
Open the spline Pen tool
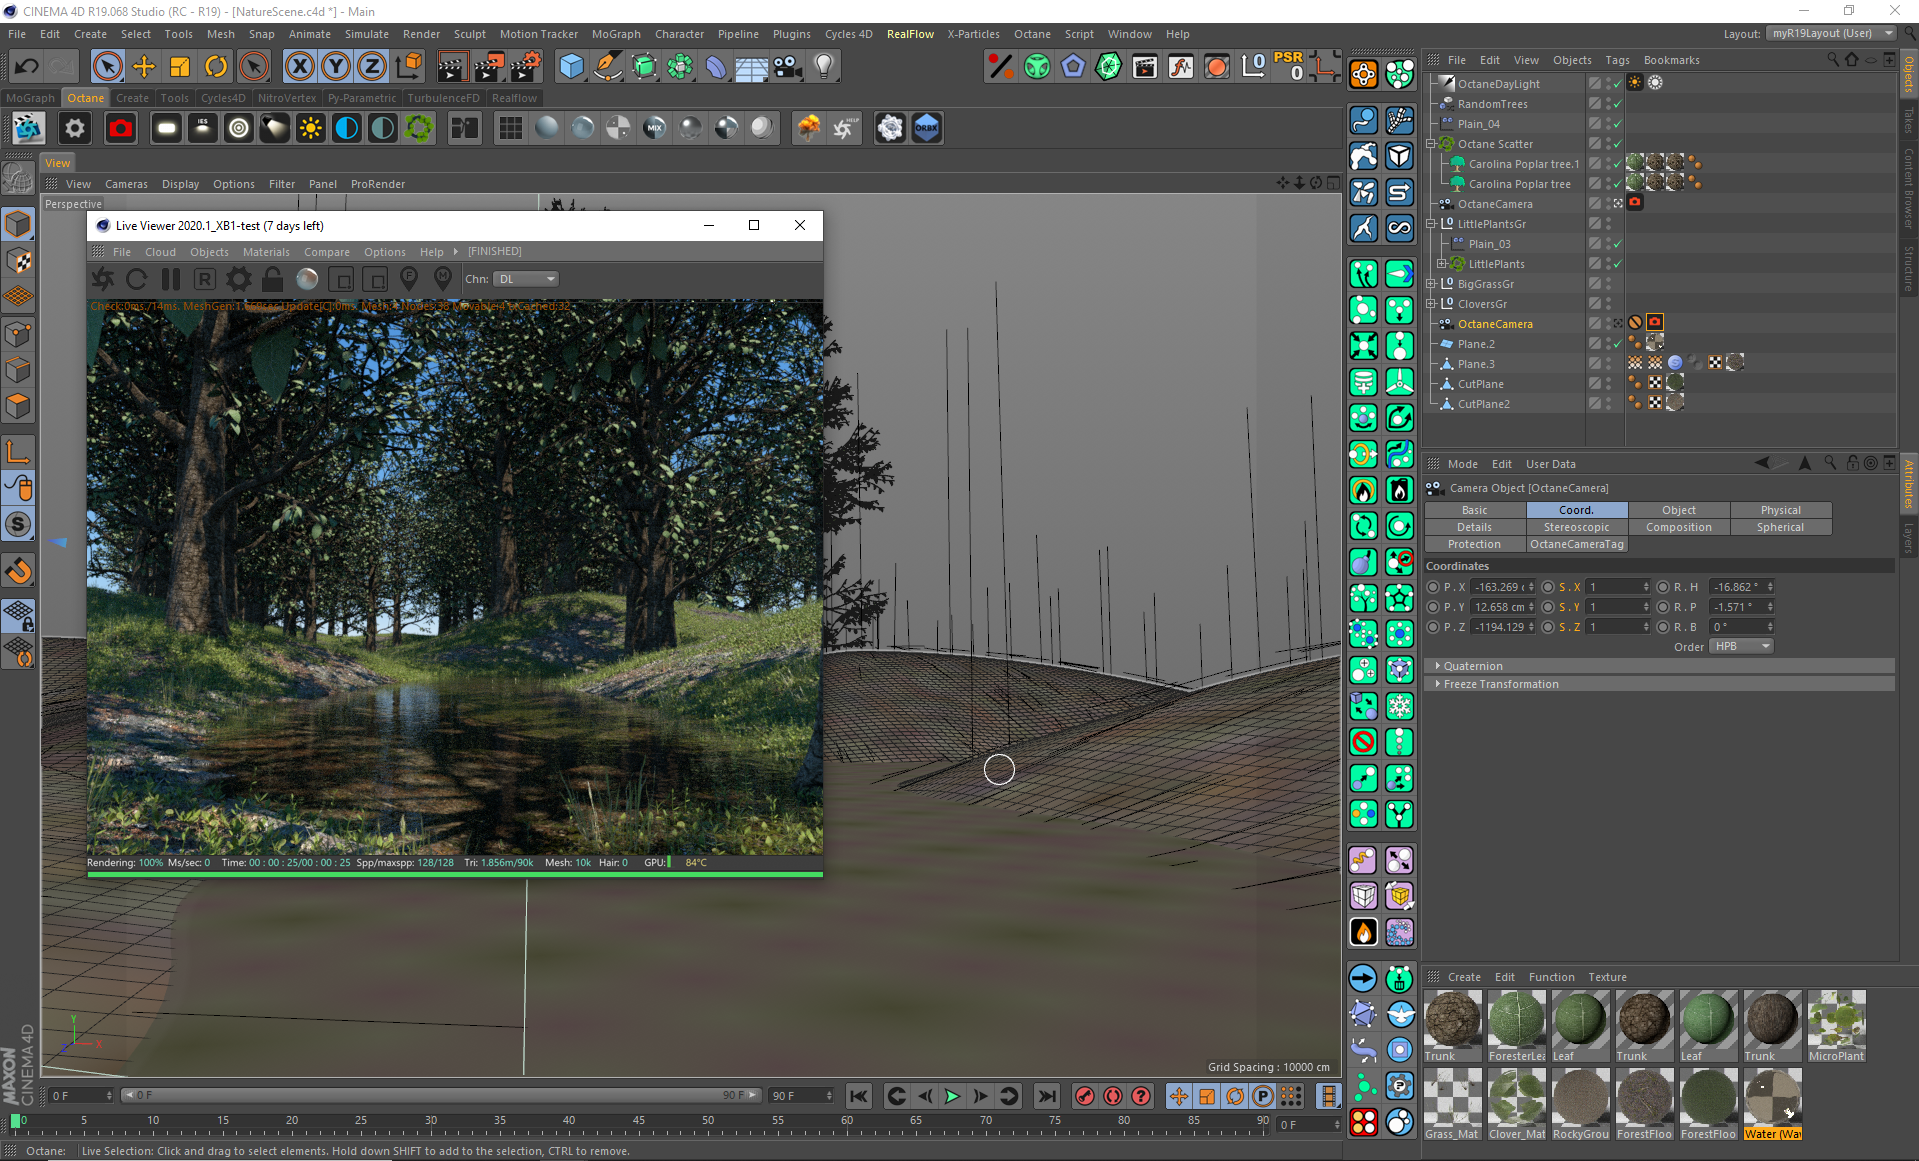[x=608, y=67]
